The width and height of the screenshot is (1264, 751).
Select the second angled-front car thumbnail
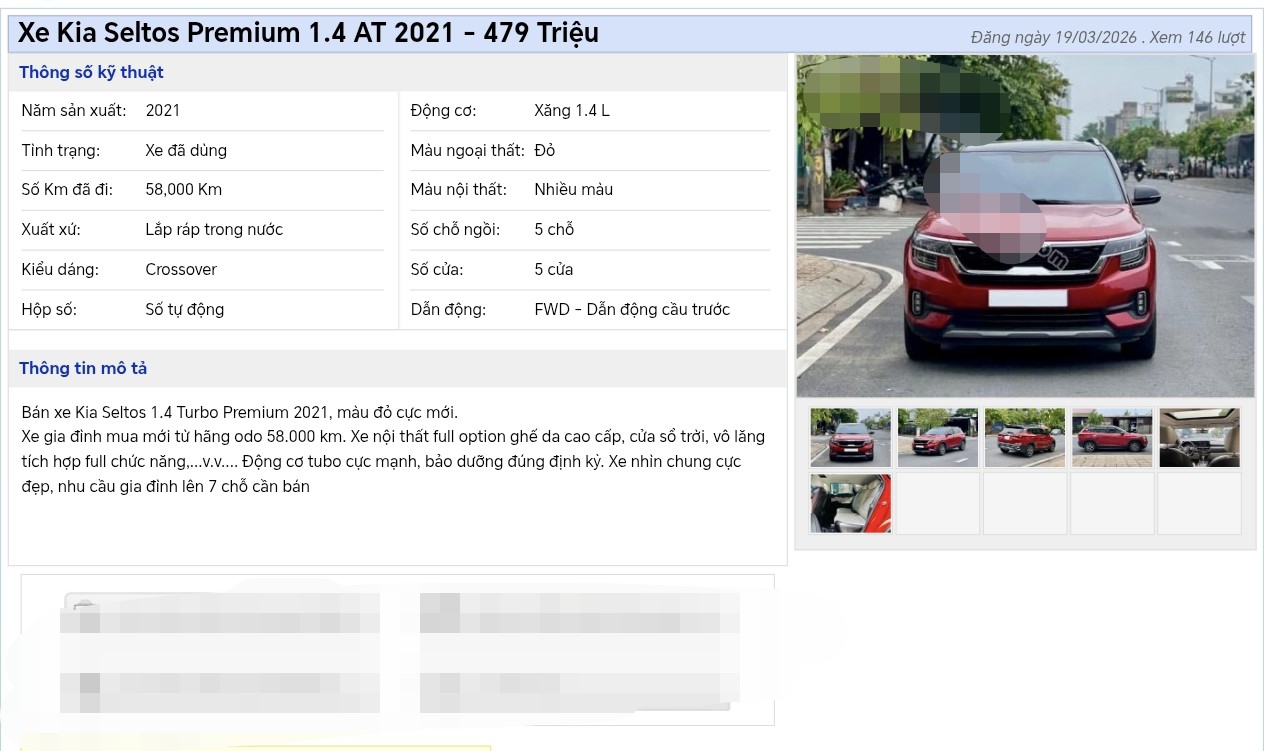[937, 437]
